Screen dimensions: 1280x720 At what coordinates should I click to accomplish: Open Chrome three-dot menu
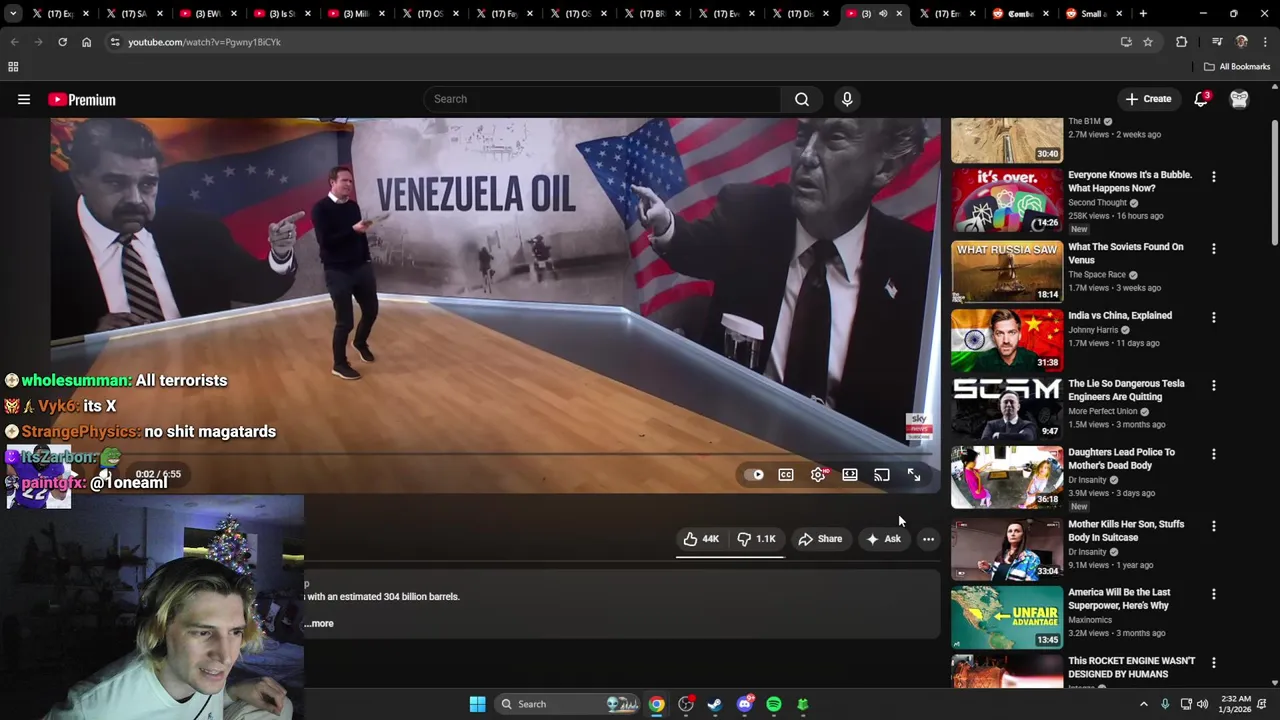tap(1265, 42)
